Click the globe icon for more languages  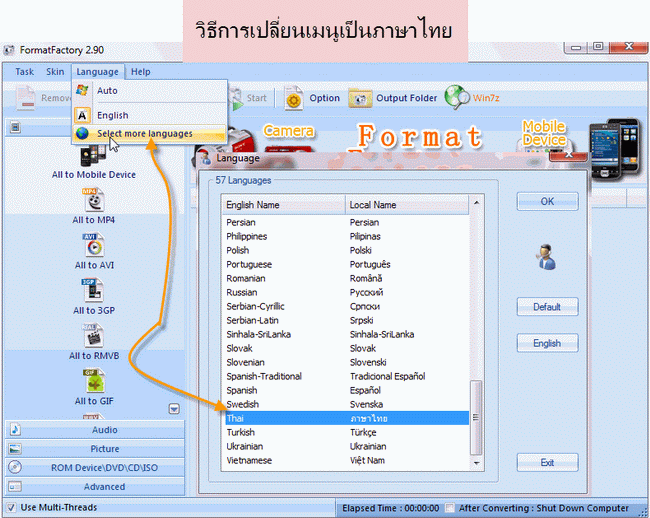(82, 133)
